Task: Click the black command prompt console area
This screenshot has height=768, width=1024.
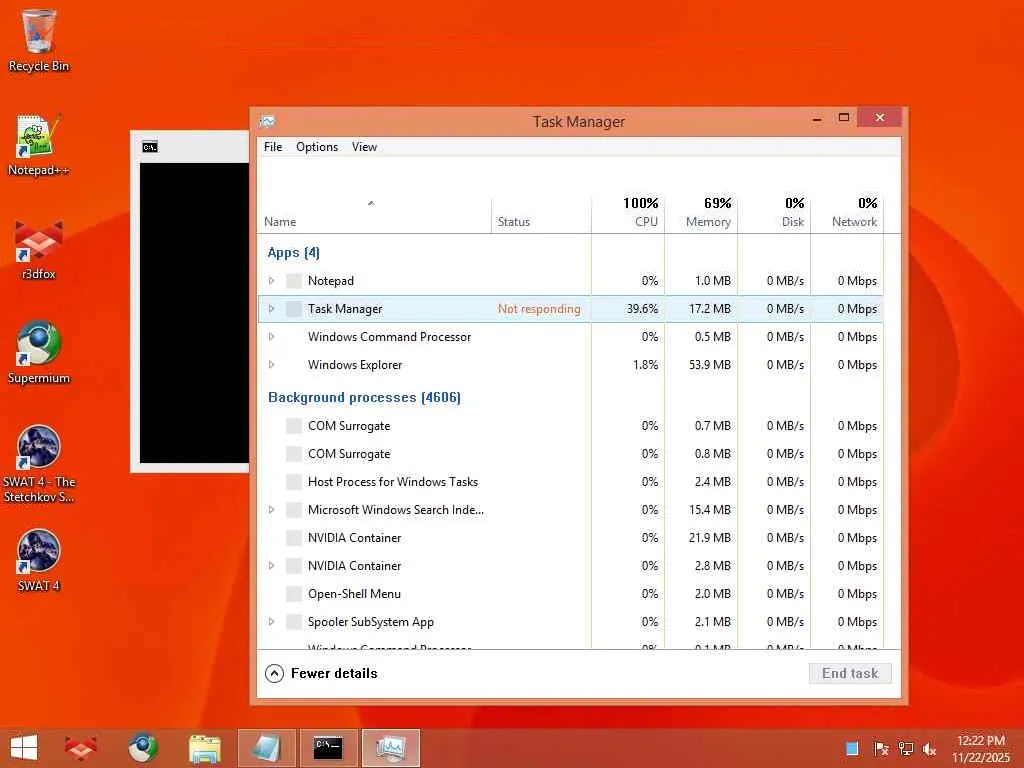Action: click(194, 313)
